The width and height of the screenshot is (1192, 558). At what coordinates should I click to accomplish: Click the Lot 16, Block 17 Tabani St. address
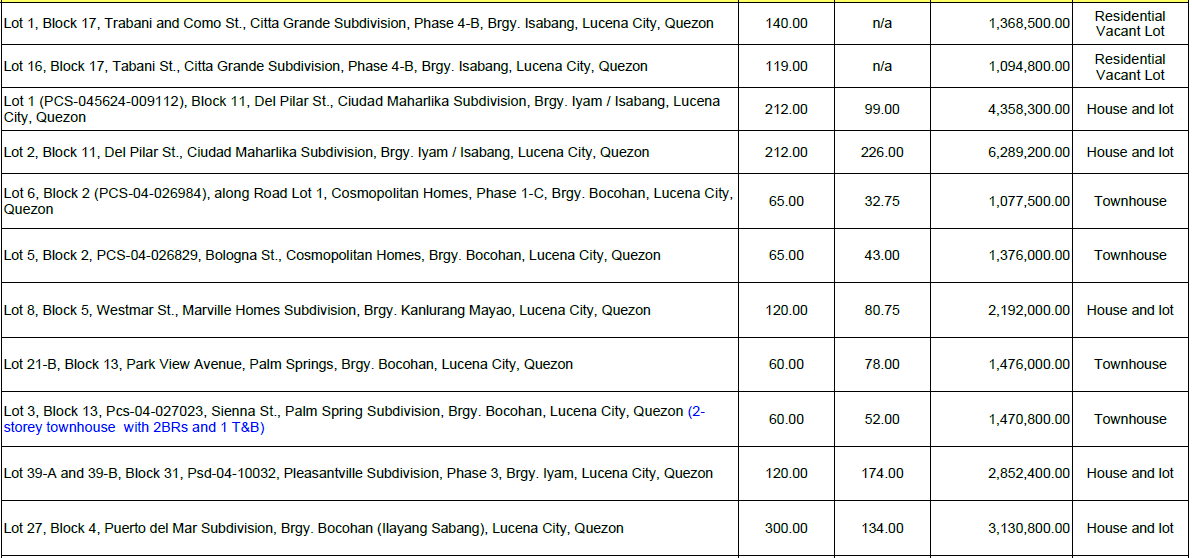[x=326, y=67]
